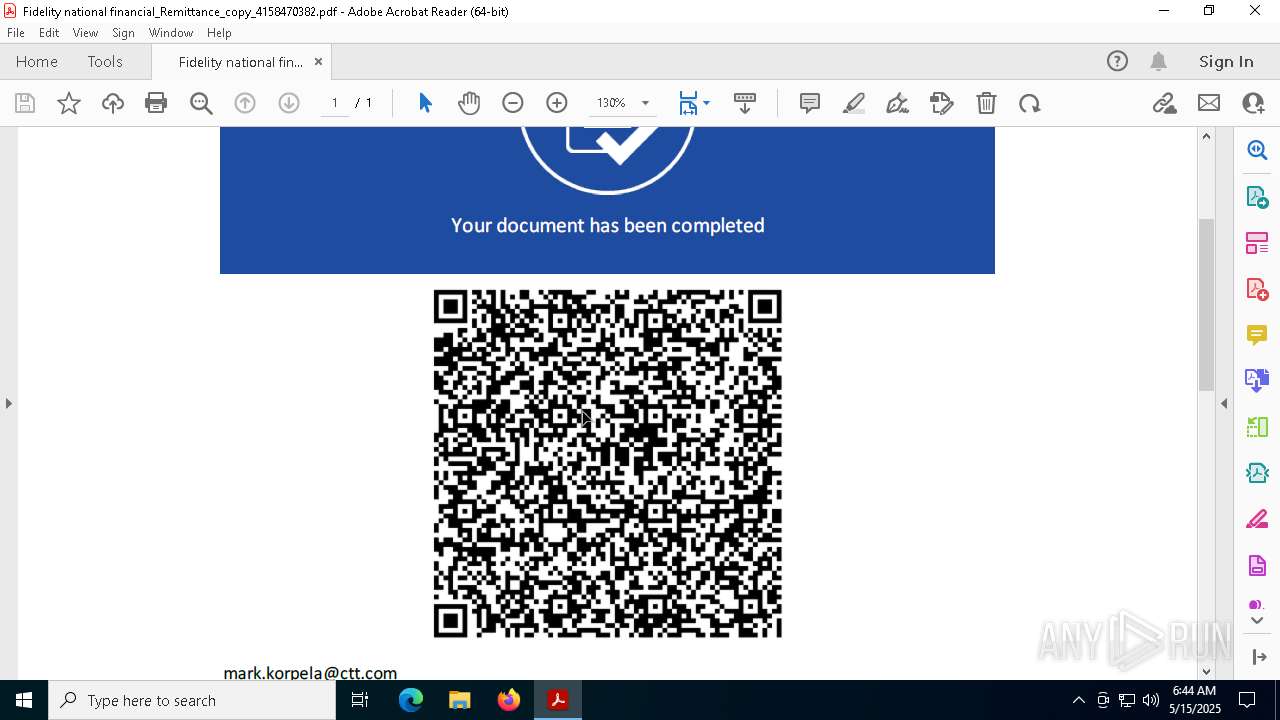
Task: Go to next page arrow
Action: click(x=289, y=103)
